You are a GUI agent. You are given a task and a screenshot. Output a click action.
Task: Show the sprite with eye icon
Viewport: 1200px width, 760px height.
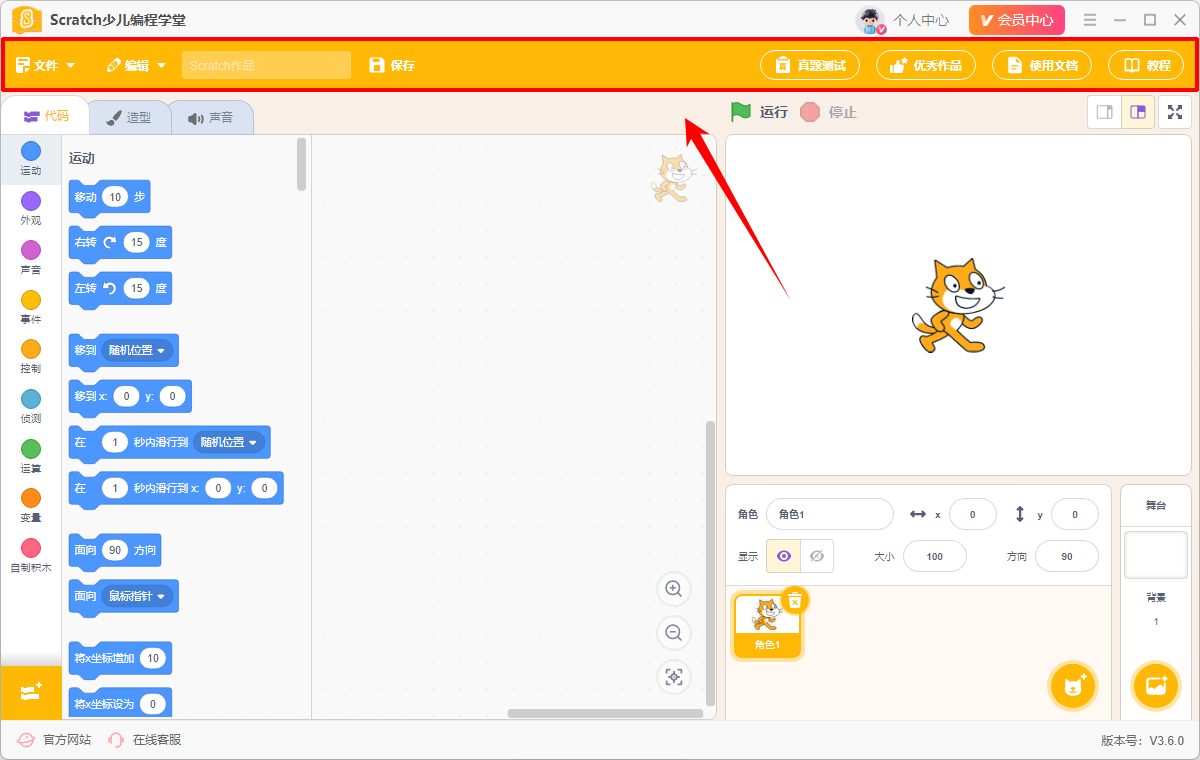click(x=783, y=556)
